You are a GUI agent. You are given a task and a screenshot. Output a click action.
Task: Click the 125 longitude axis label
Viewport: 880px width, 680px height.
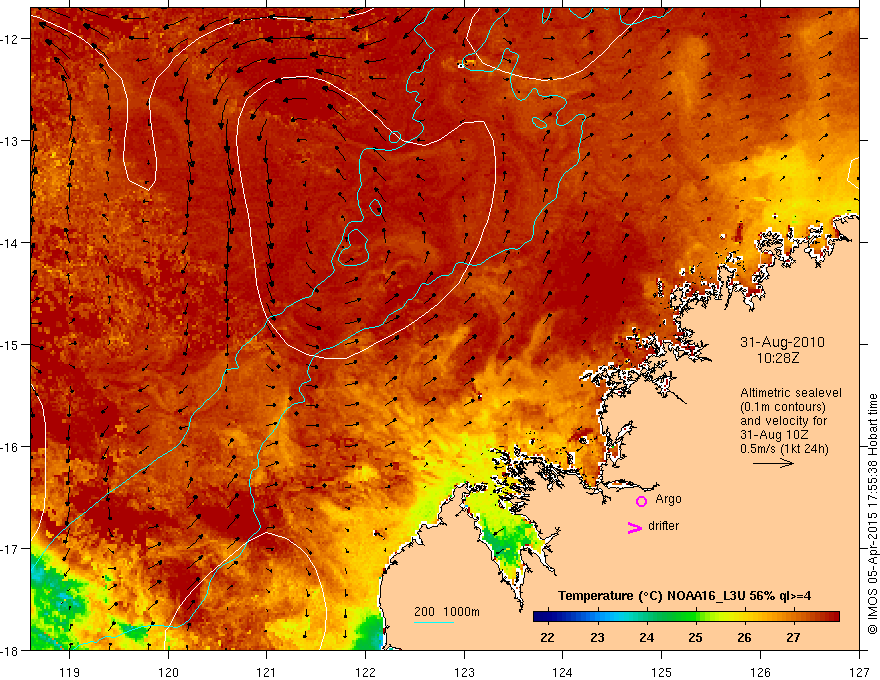tap(662, 672)
